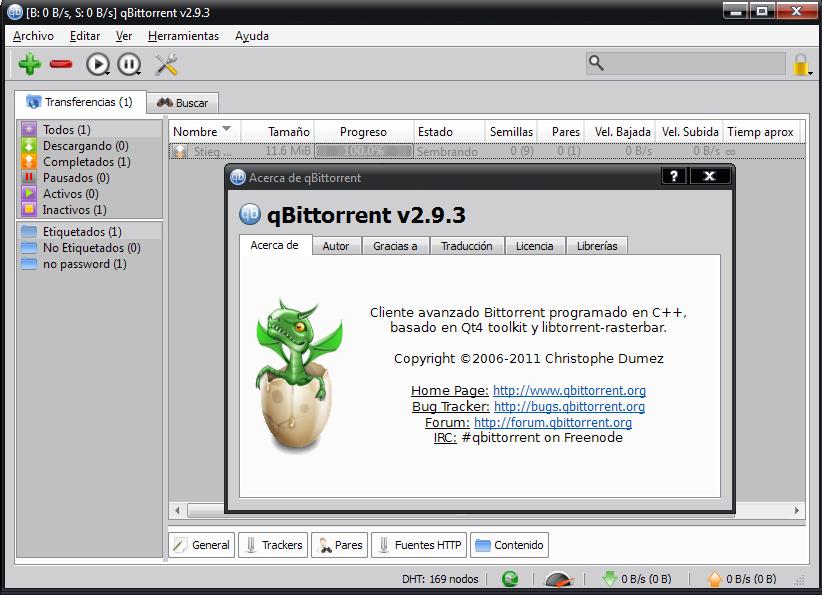Switch to the Librerías tab
The width and height of the screenshot is (822, 595).
[x=597, y=246]
